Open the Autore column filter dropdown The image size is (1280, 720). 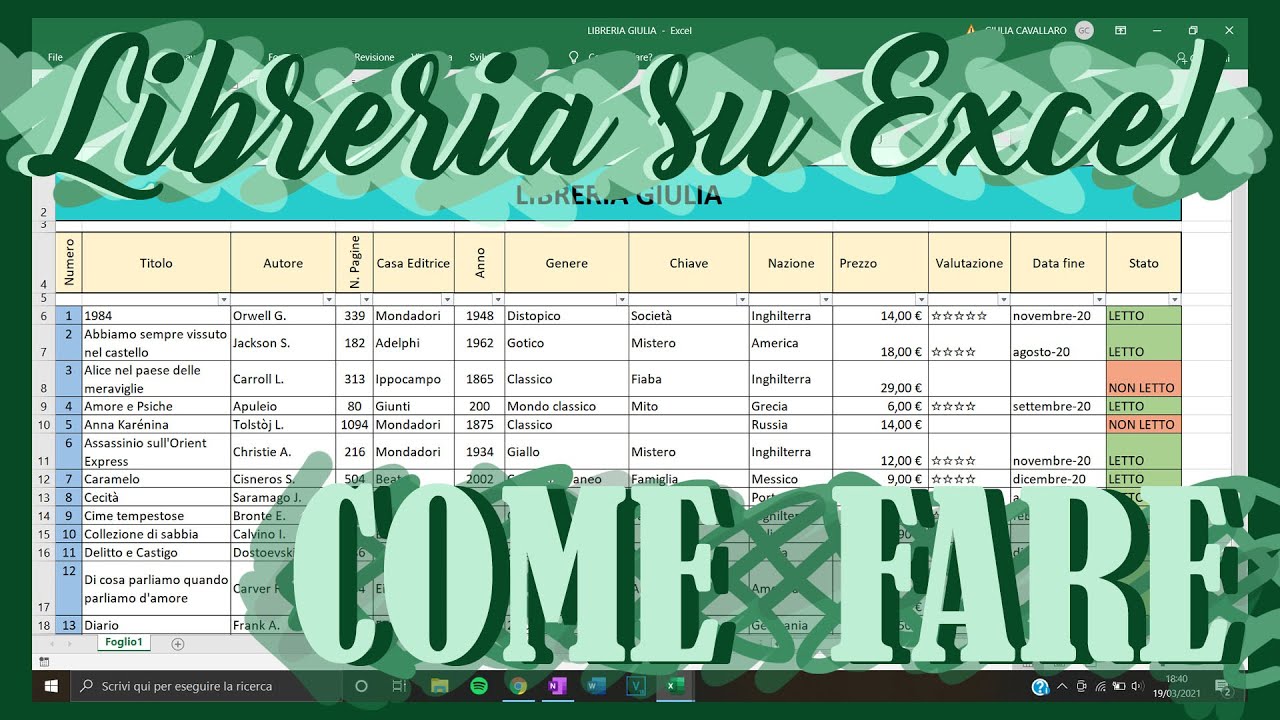(329, 299)
